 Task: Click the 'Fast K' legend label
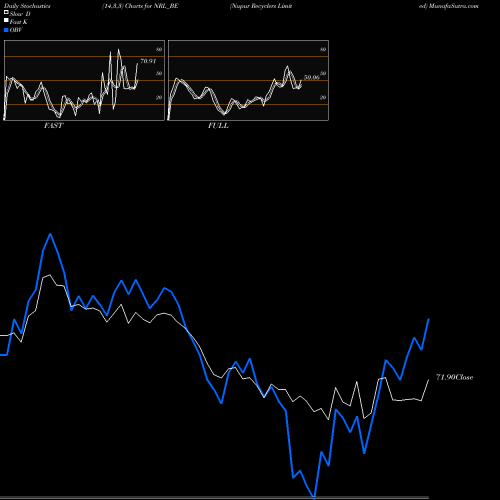19,22
